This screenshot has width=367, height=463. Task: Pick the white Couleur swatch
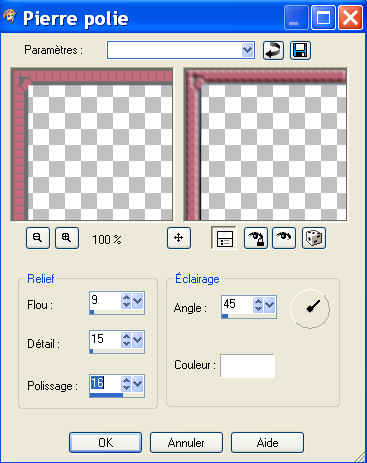pos(248,366)
